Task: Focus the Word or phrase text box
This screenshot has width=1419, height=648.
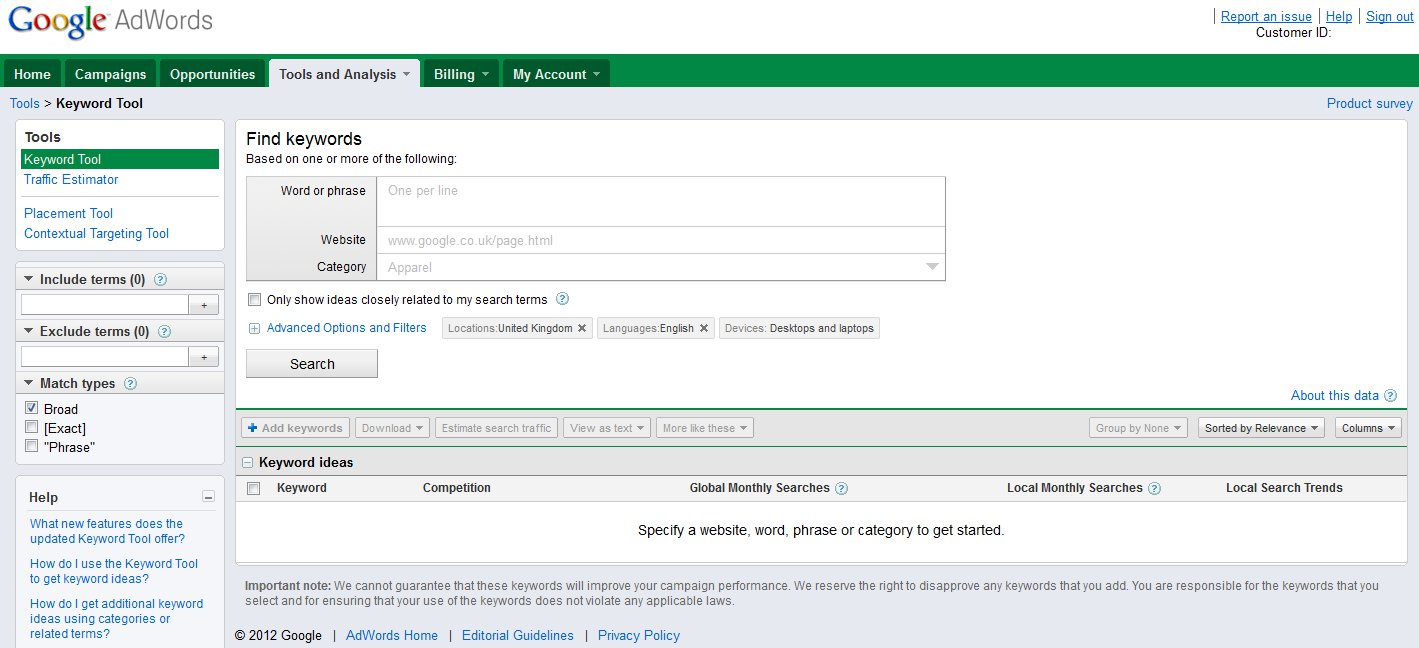Action: pyautogui.click(x=660, y=202)
